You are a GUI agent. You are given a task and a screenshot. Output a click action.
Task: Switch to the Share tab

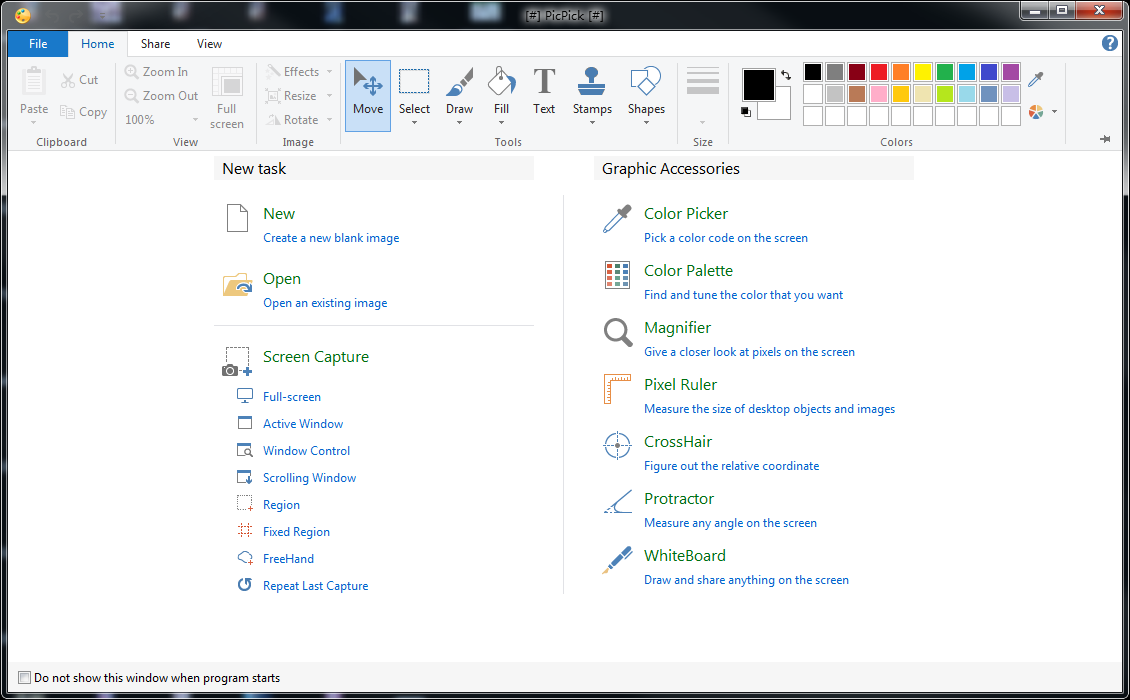(155, 44)
